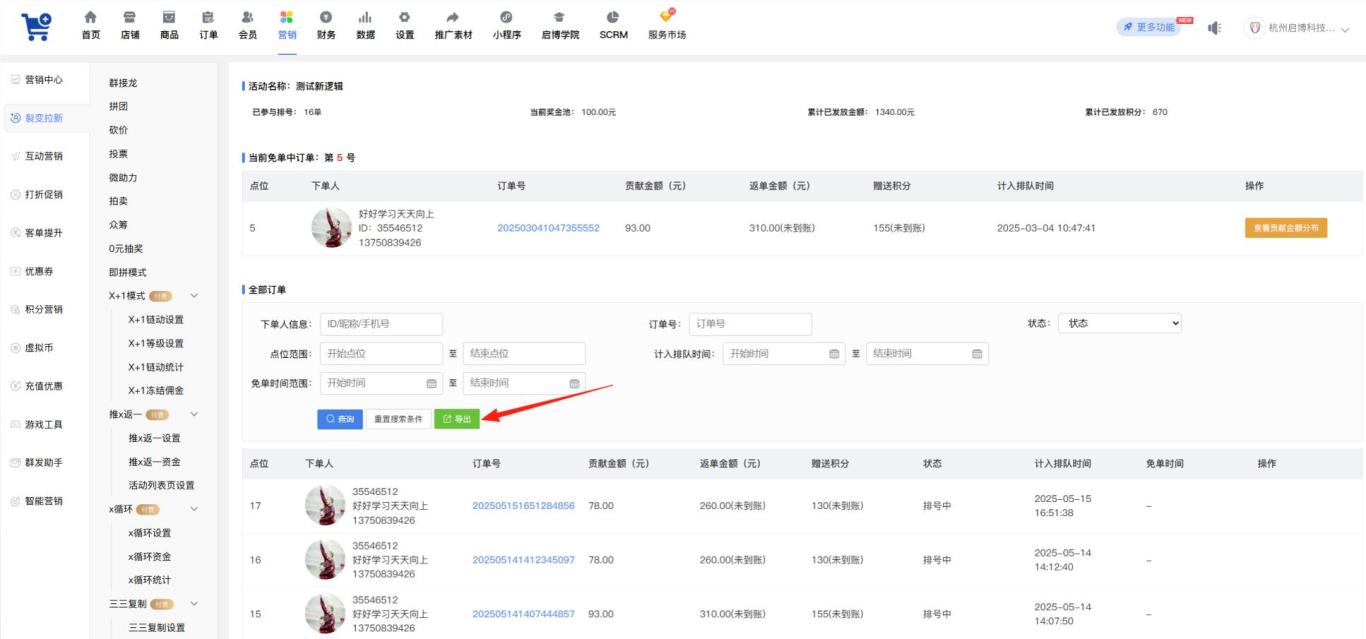Click the avatar of current free order 5

pos(332,228)
